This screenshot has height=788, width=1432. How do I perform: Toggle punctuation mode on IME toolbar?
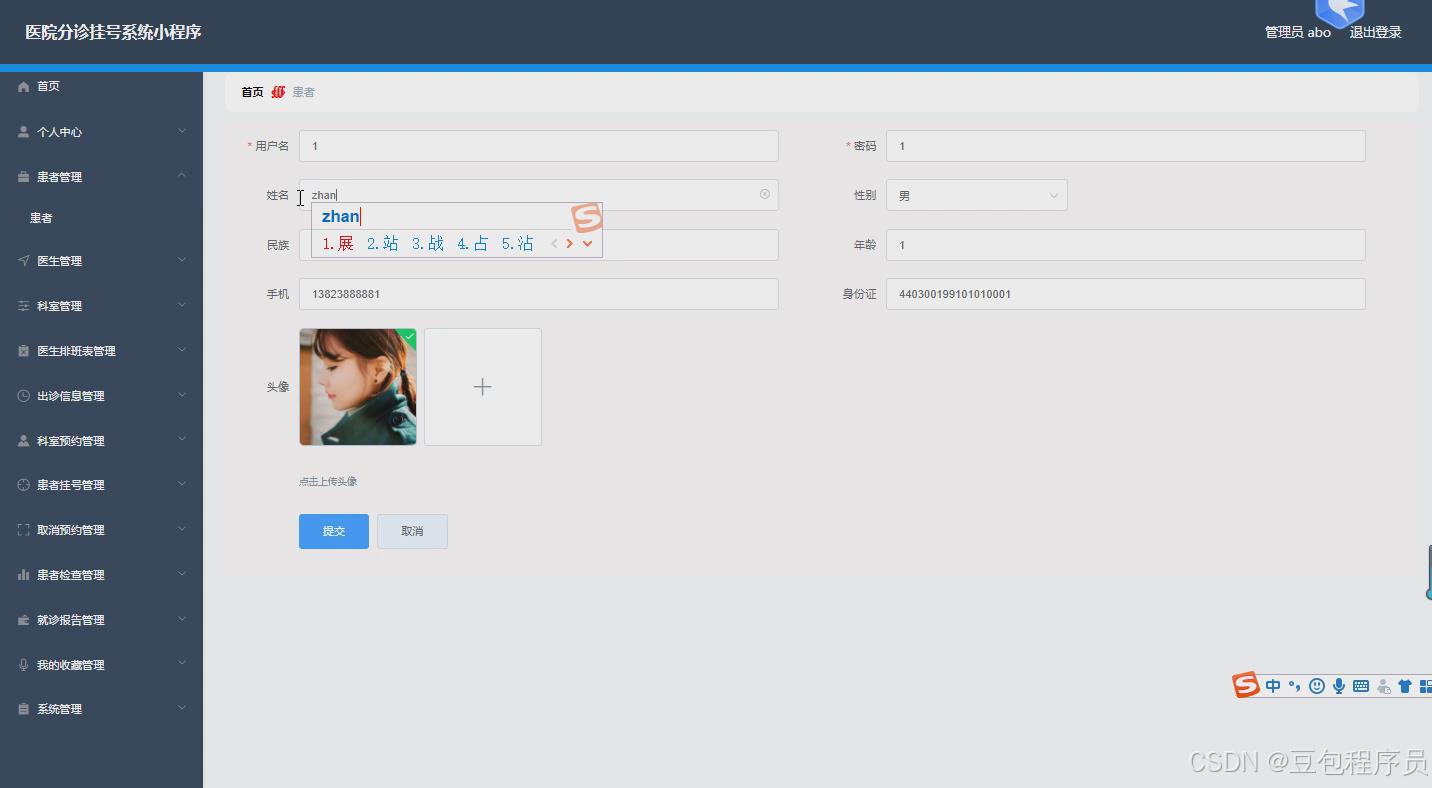(x=1294, y=686)
